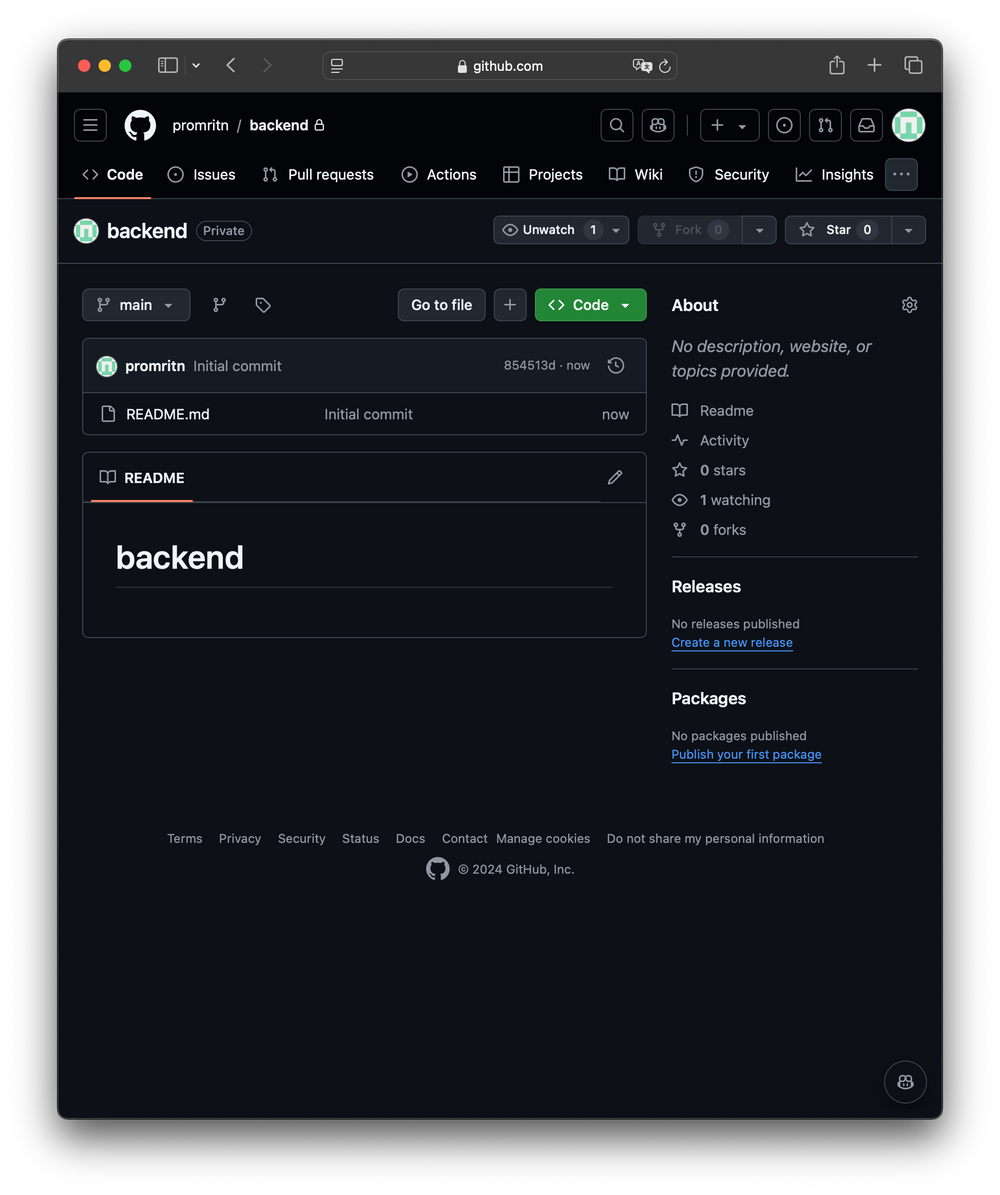The height and width of the screenshot is (1195, 1000).
Task: Open the Insights tab
Action: (x=835, y=175)
